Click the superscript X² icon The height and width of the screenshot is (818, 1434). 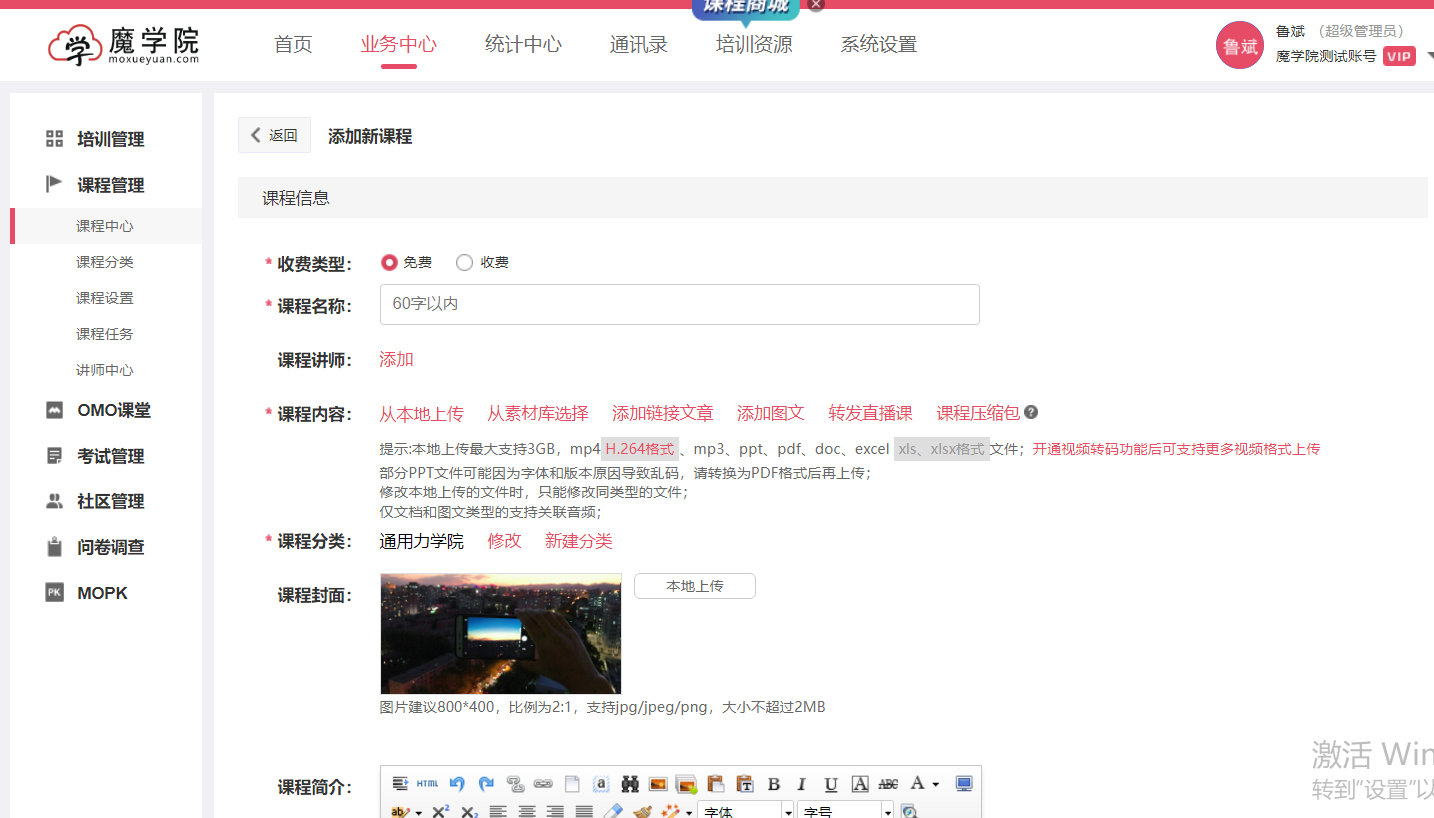click(x=441, y=812)
